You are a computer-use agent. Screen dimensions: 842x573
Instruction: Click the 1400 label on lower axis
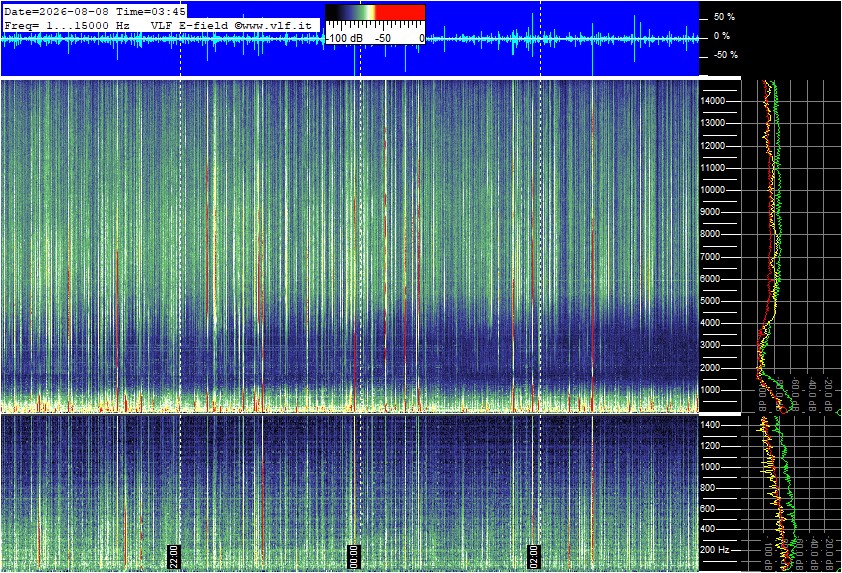[710, 425]
